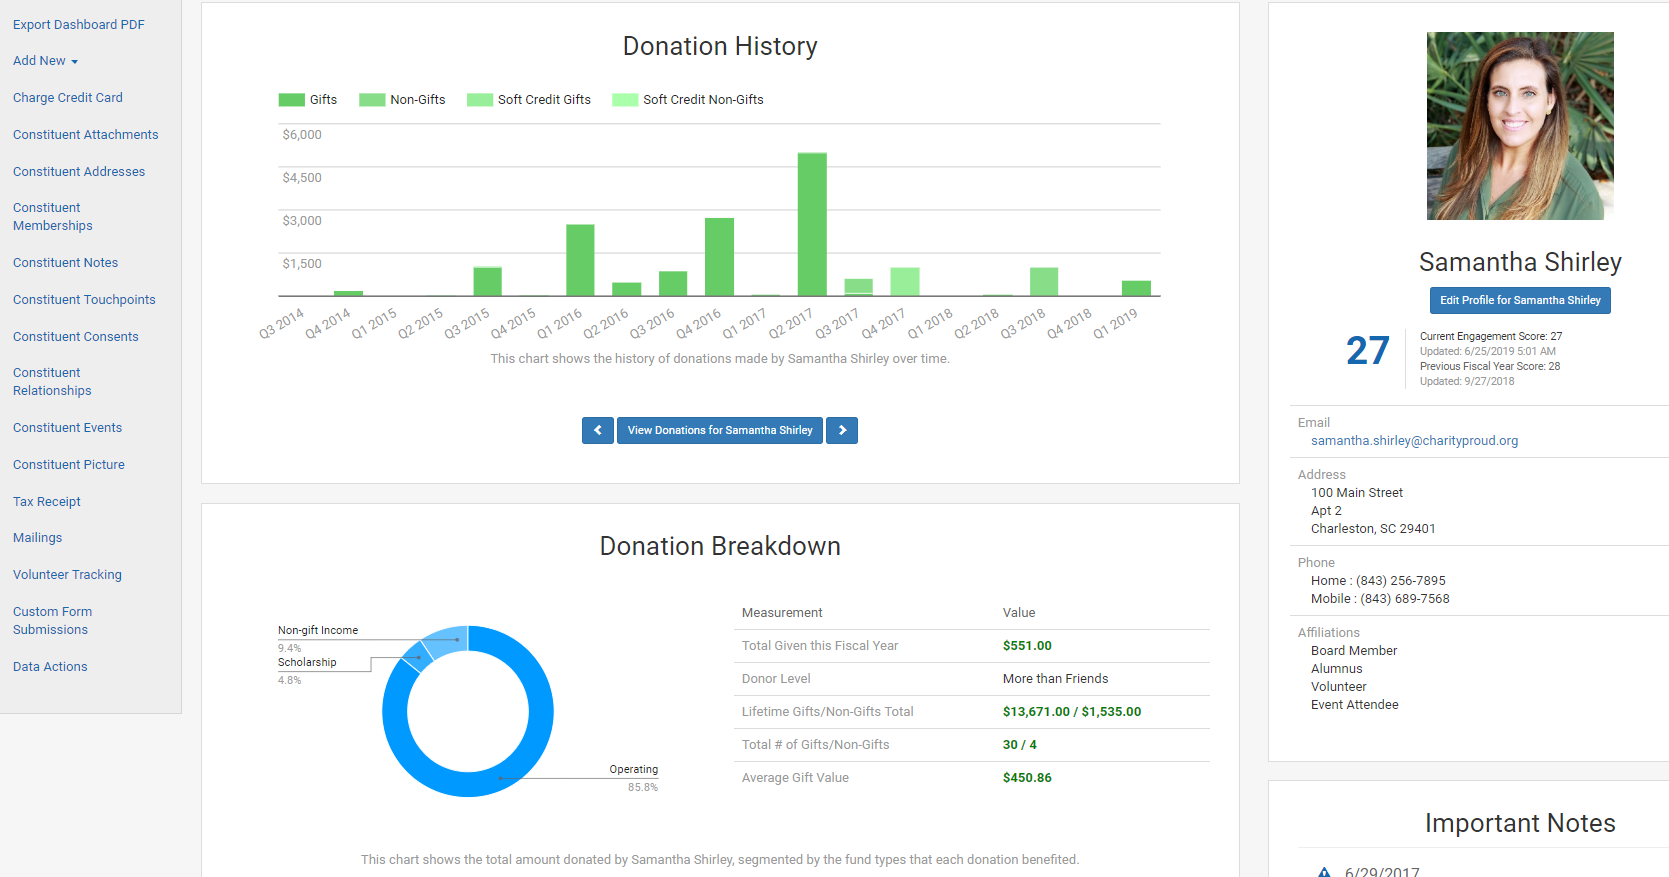The image size is (1669, 877).
Task: Click the previous chart arrow button
Action: 597,430
